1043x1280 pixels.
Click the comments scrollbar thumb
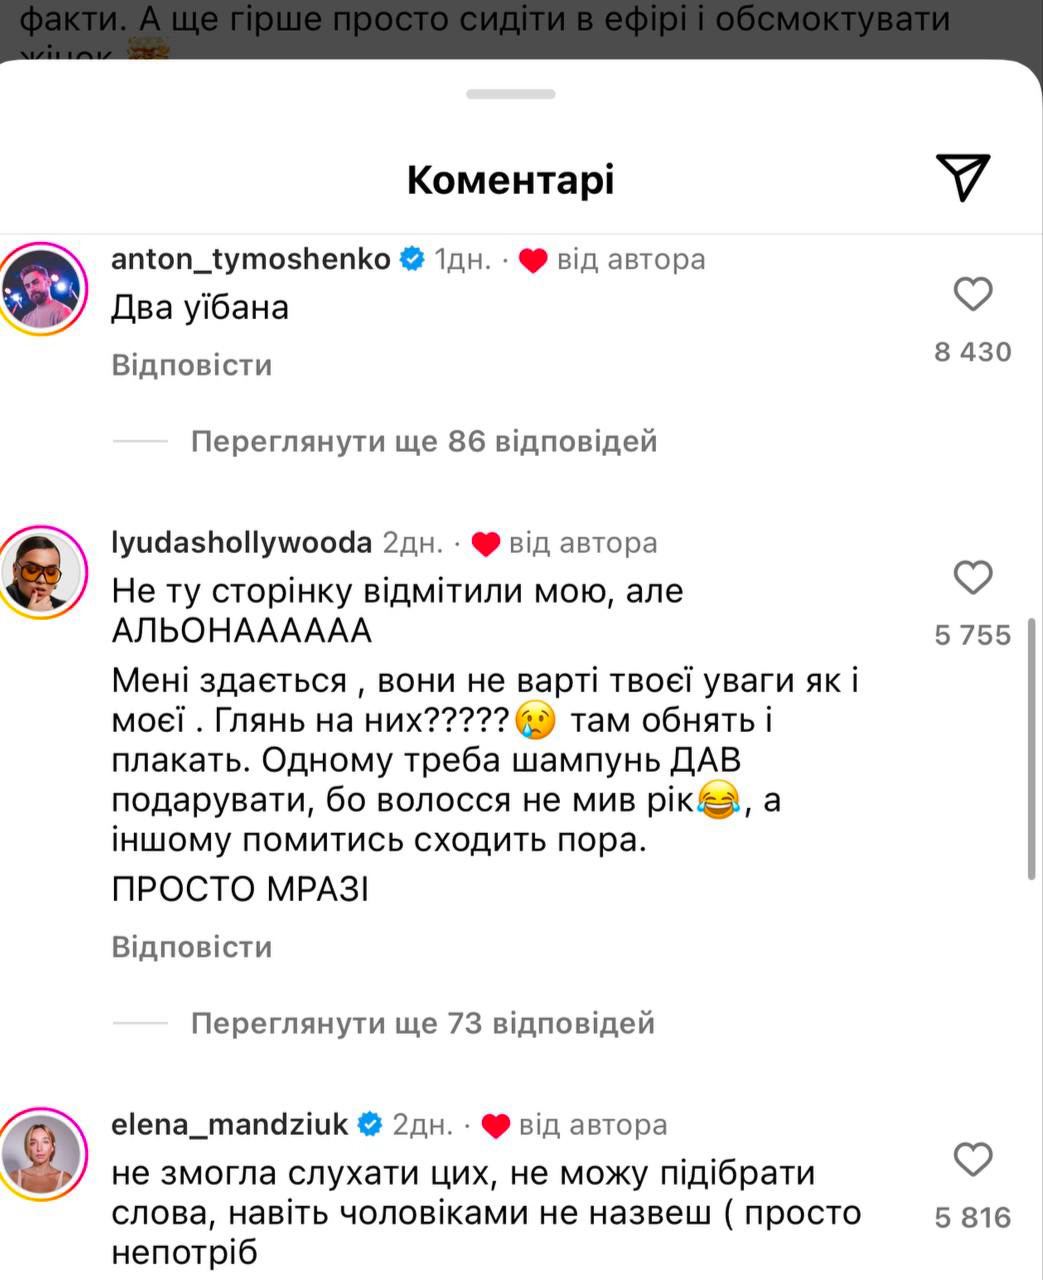point(1031,750)
